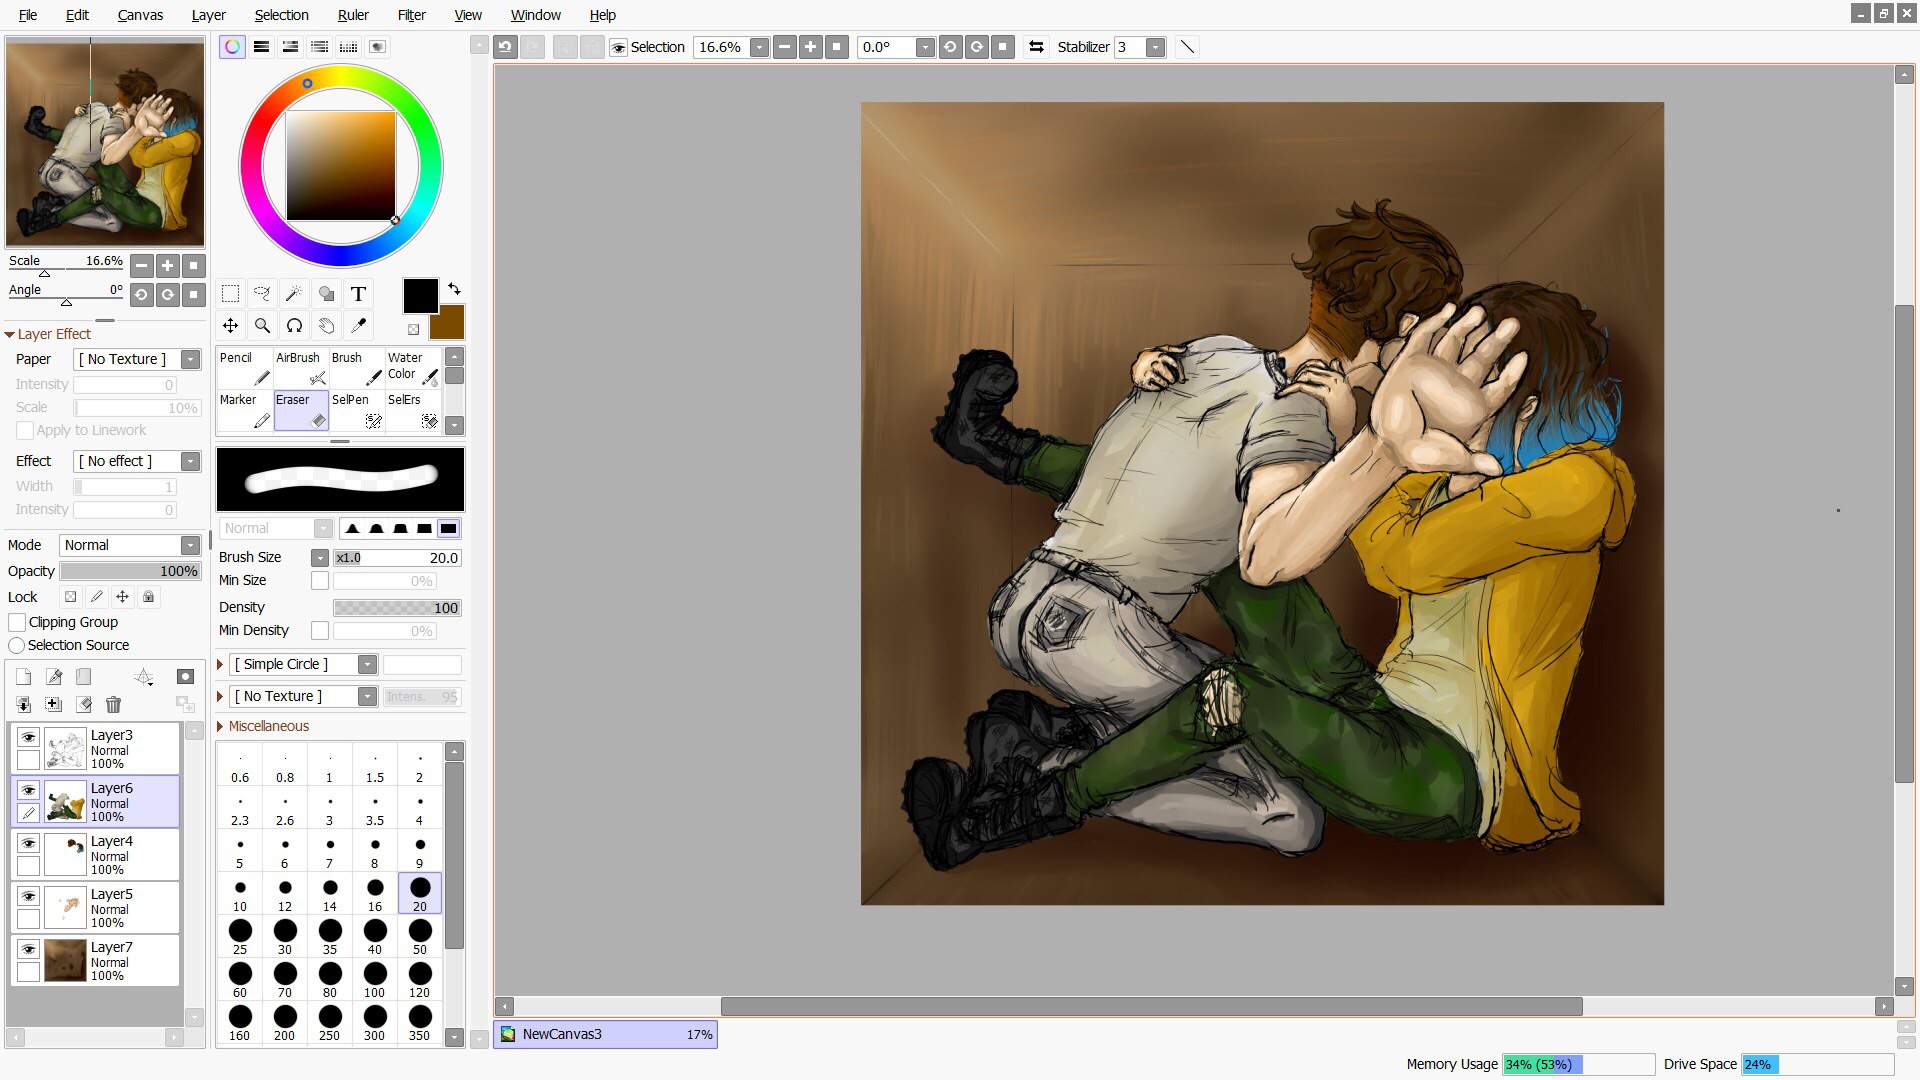This screenshot has height=1080, width=1920.
Task: Select the Zoom magnifier tool
Action: 262,326
